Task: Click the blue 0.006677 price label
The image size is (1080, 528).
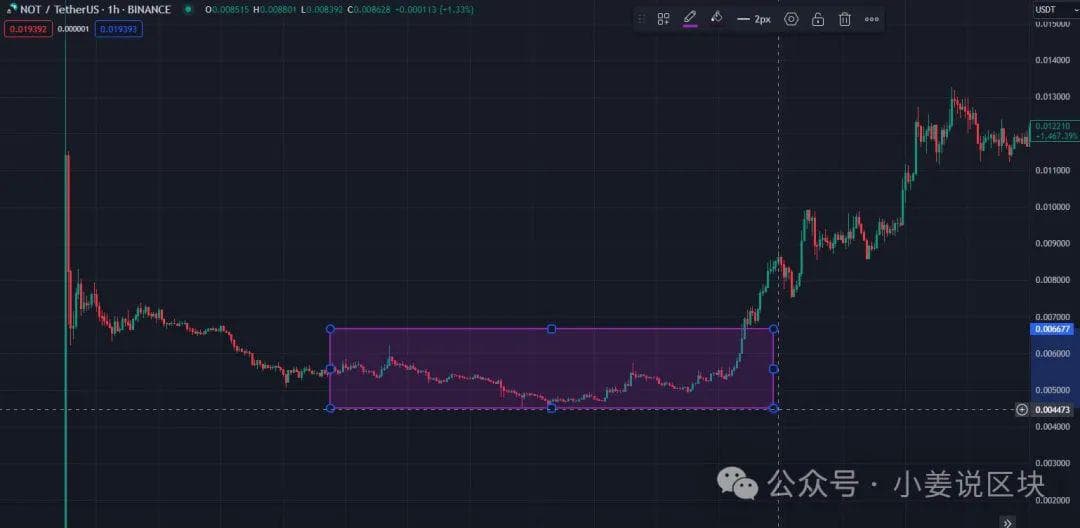Action: coord(1054,328)
